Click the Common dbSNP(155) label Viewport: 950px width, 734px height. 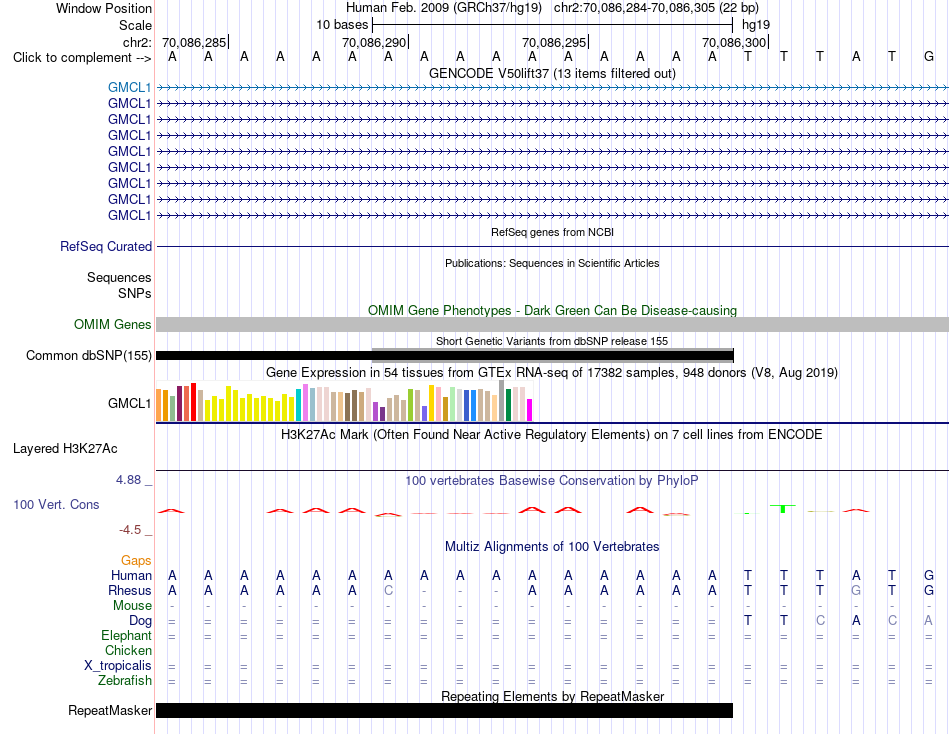(x=88, y=356)
